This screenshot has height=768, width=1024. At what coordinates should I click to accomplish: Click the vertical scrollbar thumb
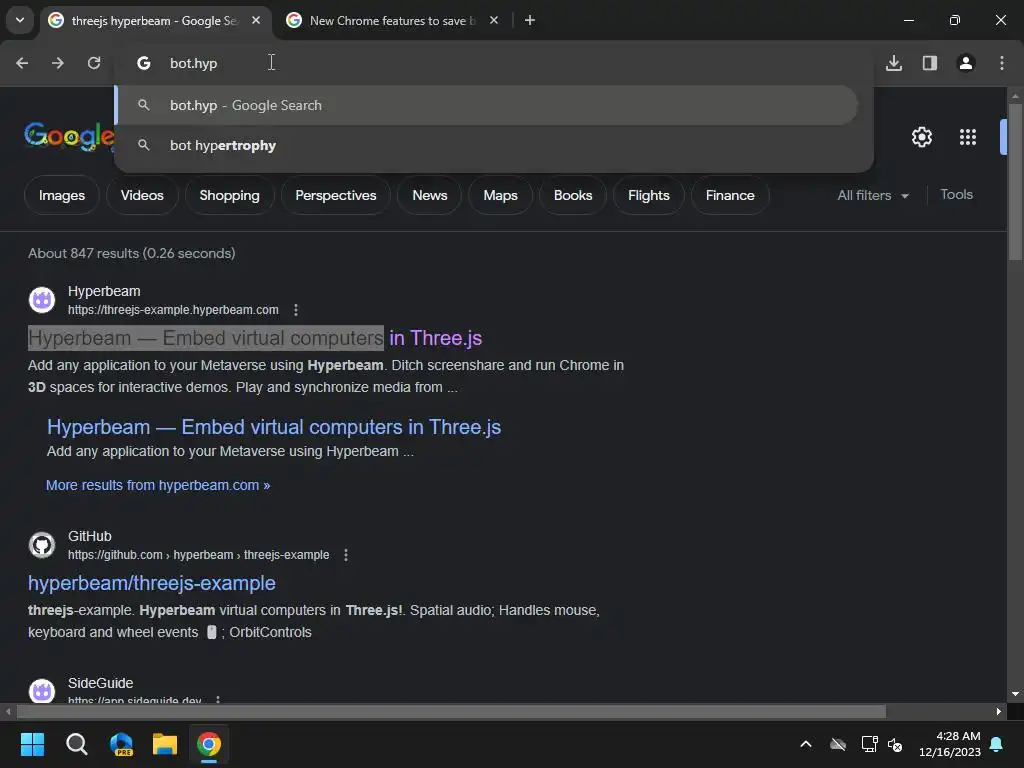(1015, 183)
